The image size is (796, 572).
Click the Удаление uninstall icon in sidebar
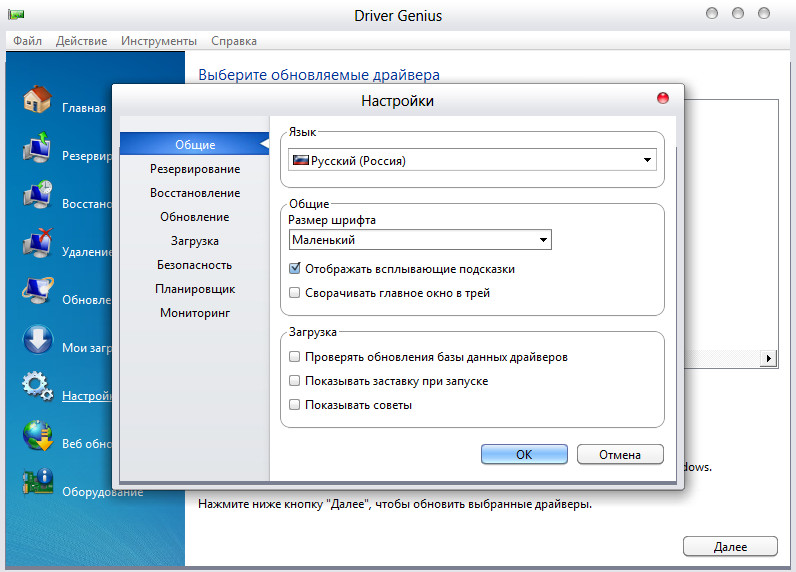pyautogui.click(x=37, y=243)
